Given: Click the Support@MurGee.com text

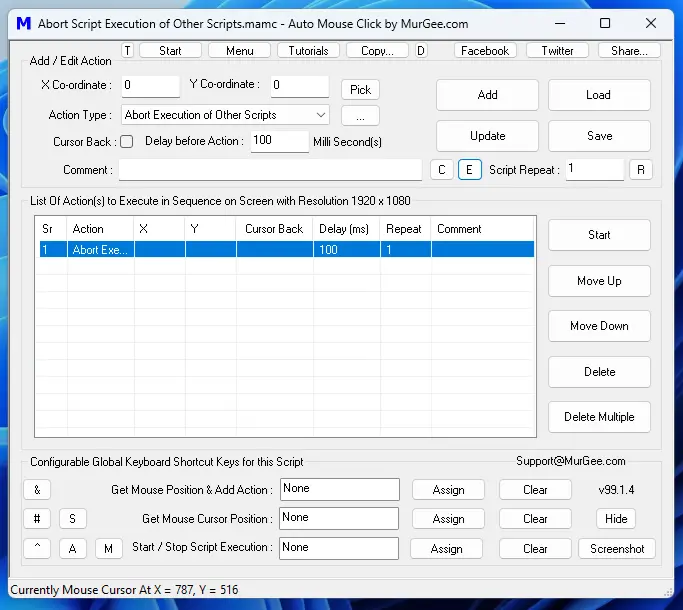Looking at the screenshot, I should [x=571, y=461].
